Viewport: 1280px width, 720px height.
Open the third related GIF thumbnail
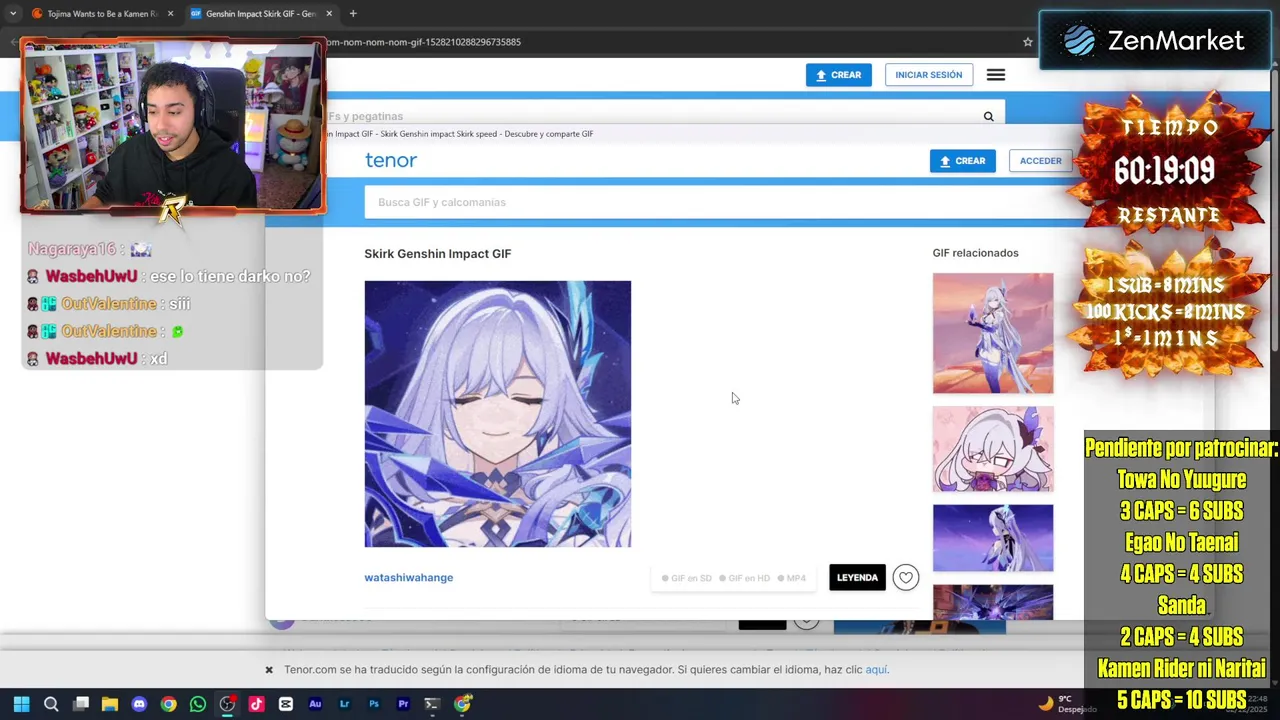992,538
